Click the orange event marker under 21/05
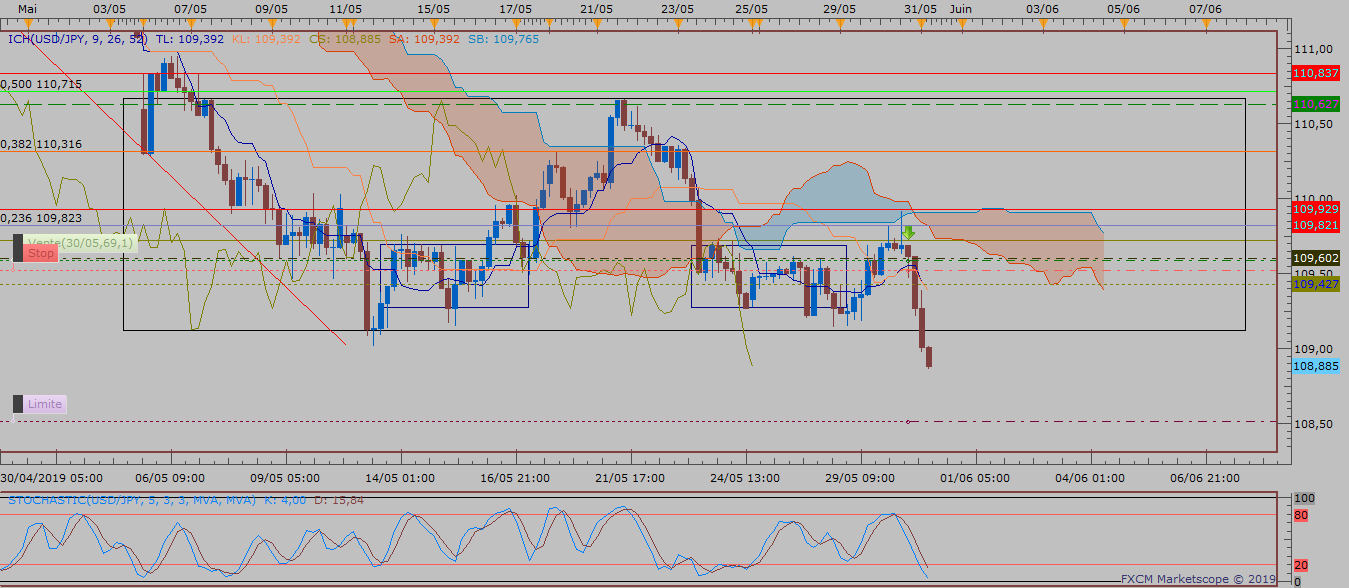Viewport: 1349px width, 588px height. click(596, 22)
